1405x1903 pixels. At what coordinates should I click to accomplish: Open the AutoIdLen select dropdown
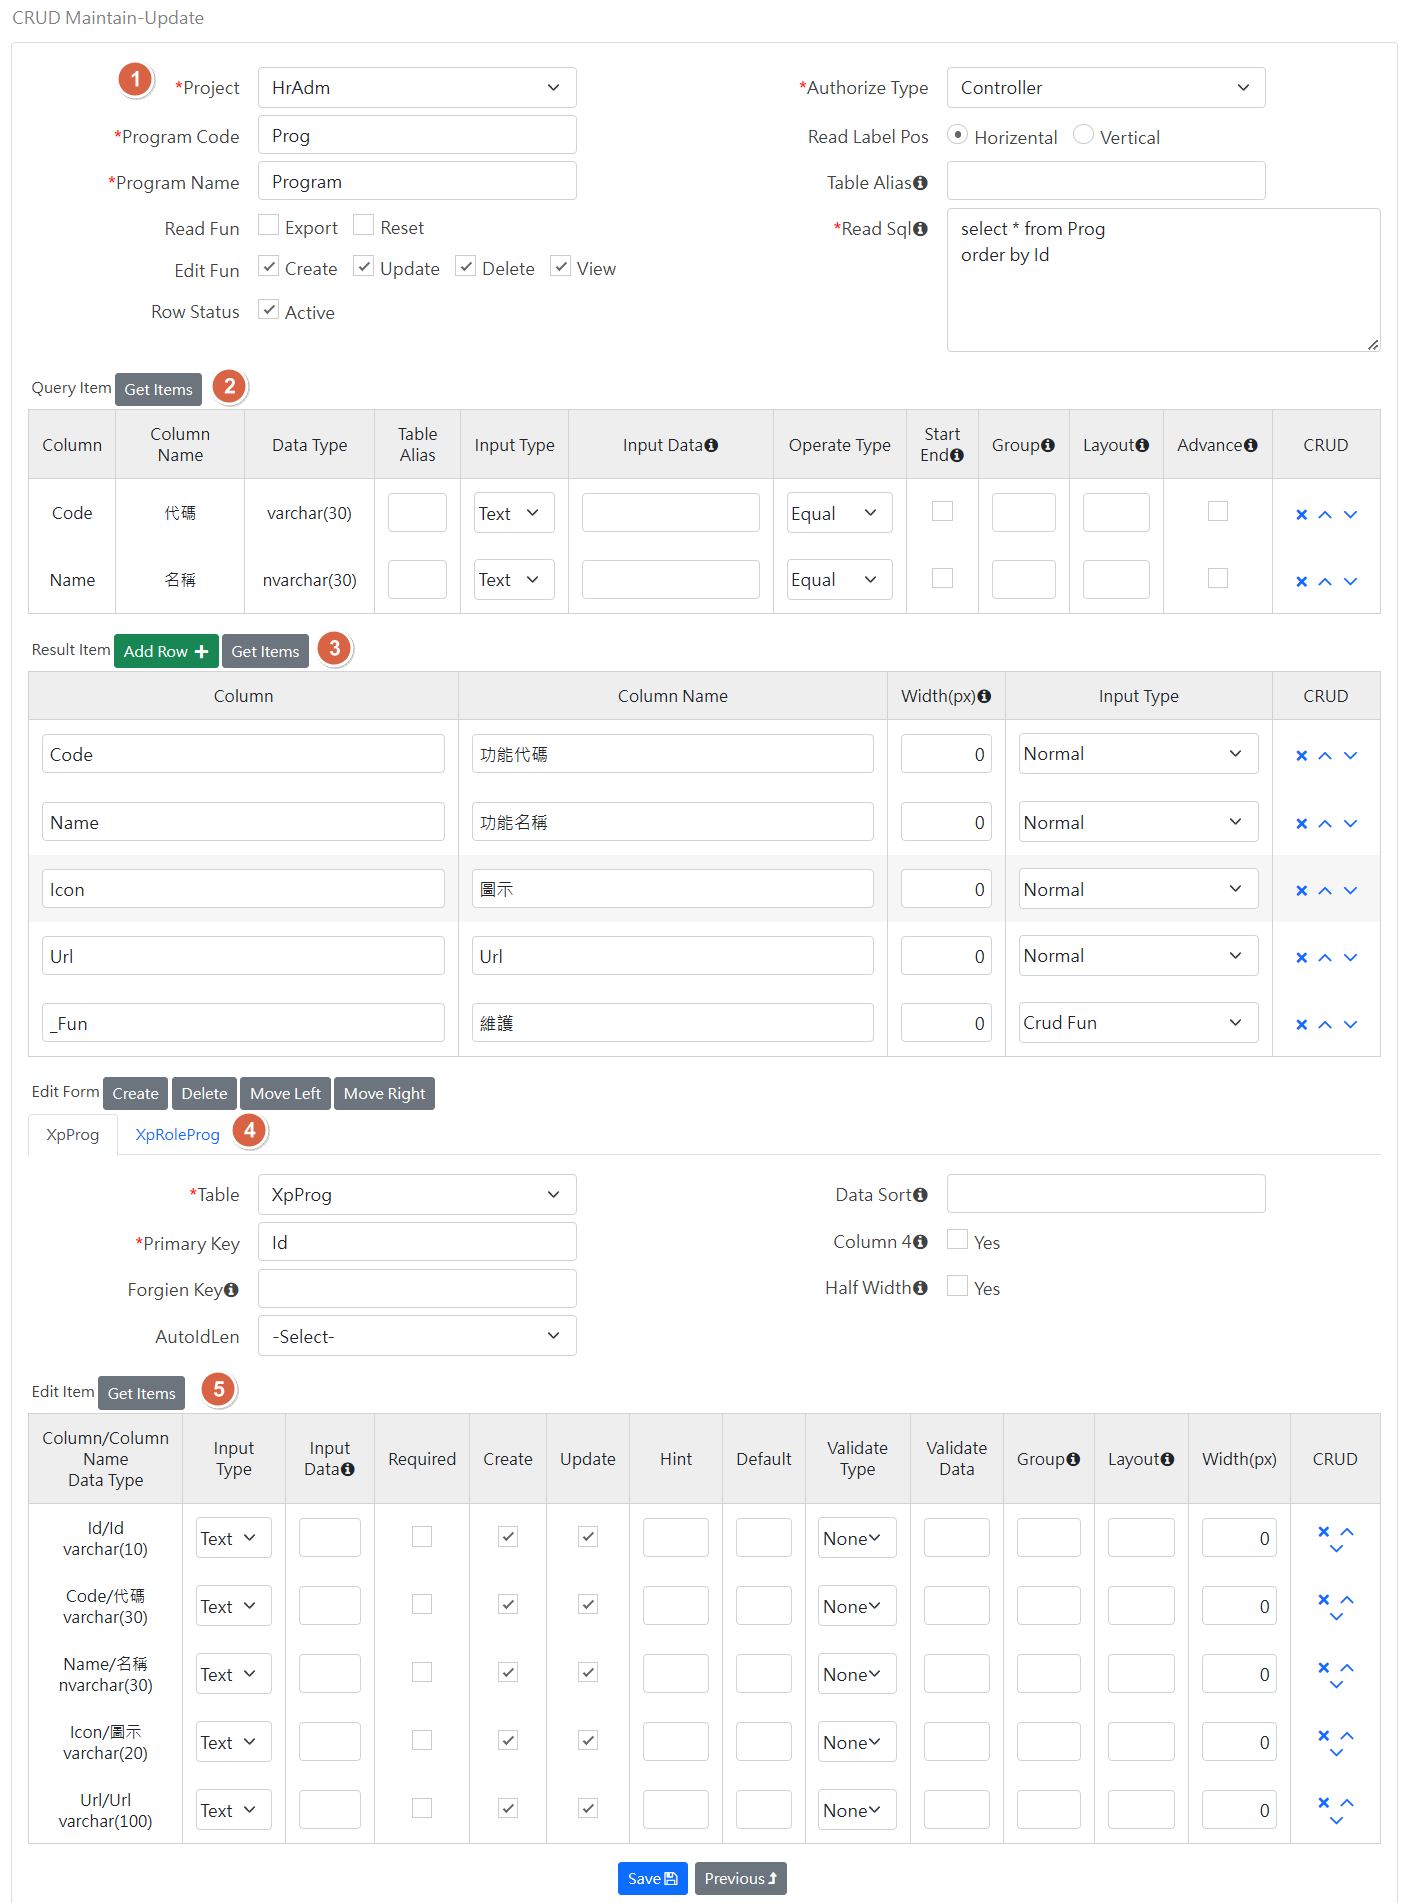(417, 1336)
